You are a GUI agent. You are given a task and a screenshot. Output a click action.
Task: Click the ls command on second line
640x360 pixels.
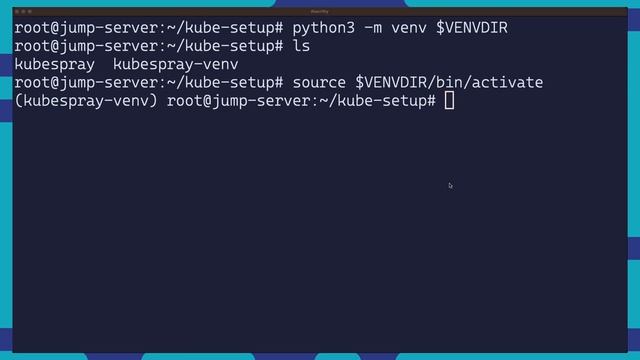(301, 46)
